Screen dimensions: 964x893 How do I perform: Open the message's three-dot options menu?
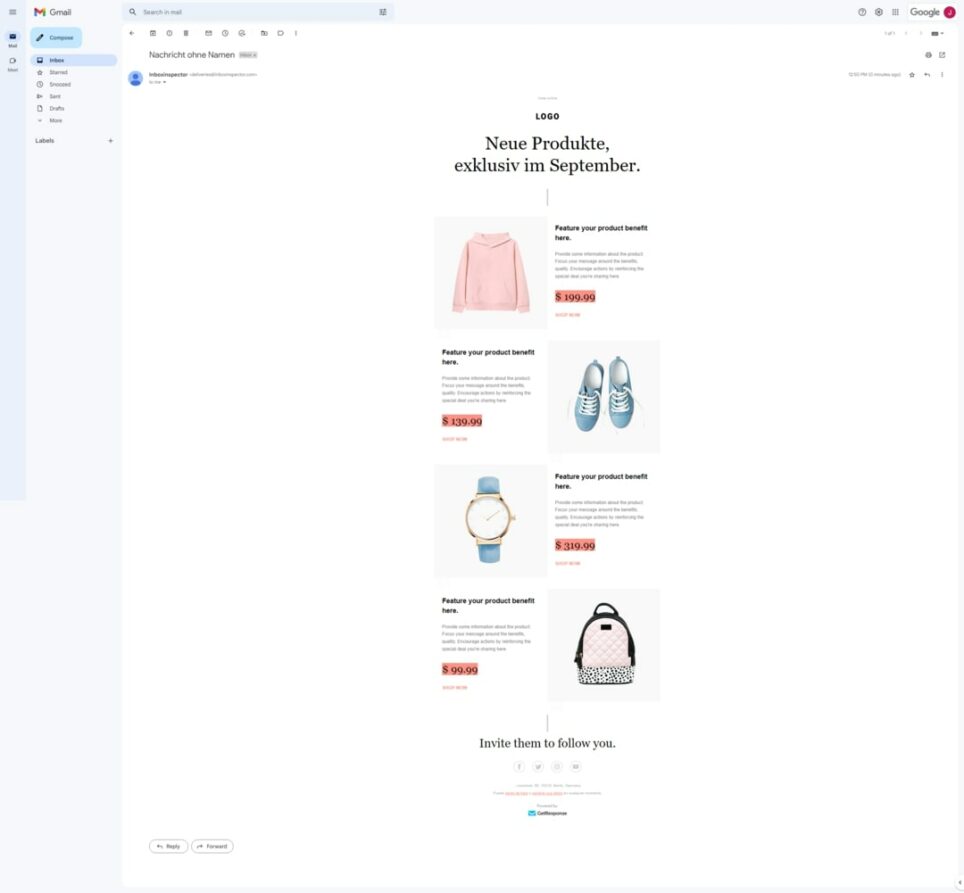941,74
